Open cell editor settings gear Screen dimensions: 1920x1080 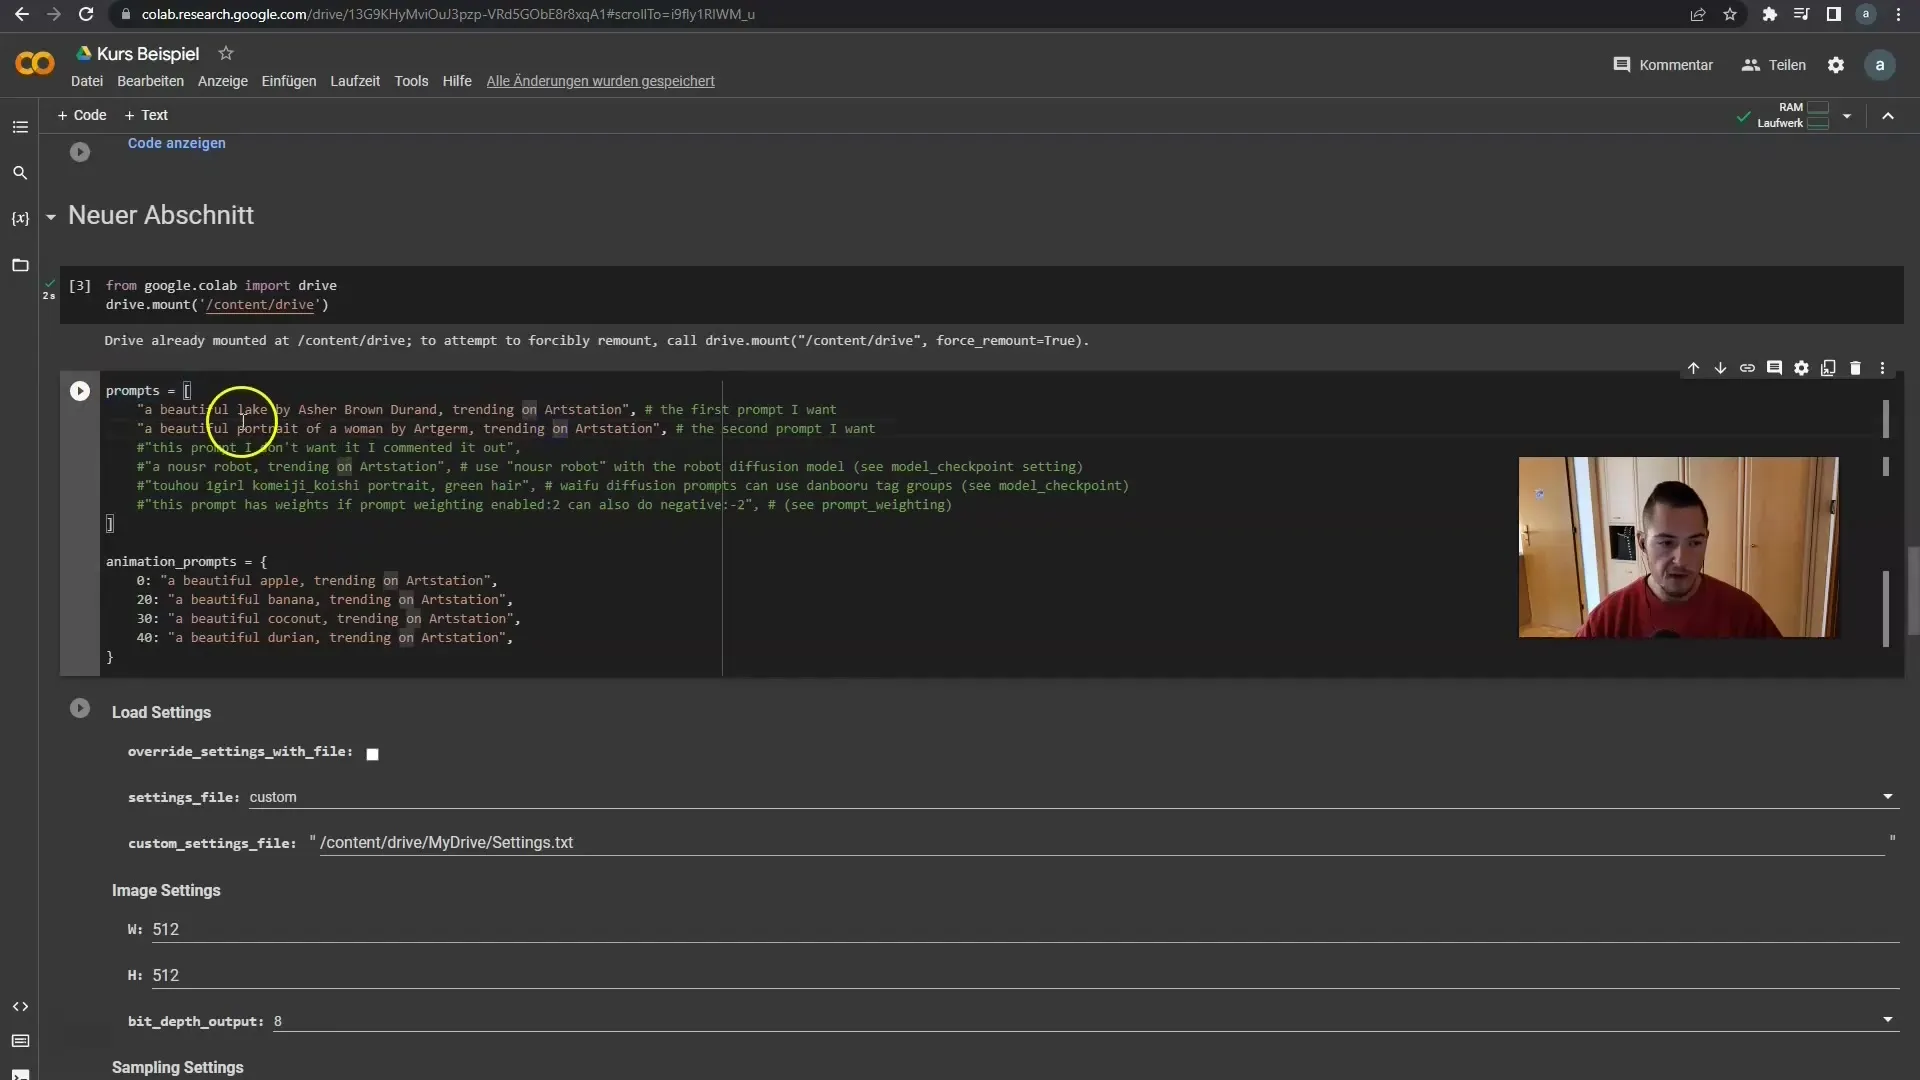tap(1801, 368)
